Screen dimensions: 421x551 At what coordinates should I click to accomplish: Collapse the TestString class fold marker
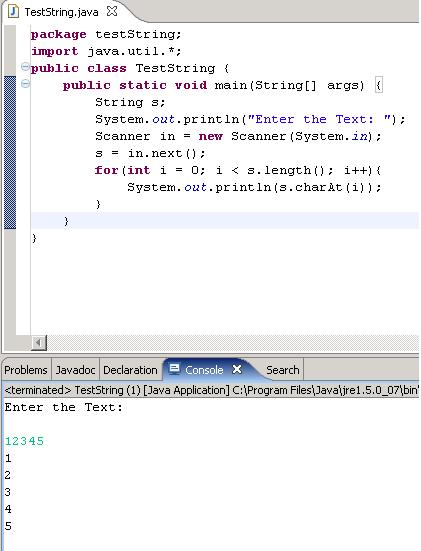point(25,66)
